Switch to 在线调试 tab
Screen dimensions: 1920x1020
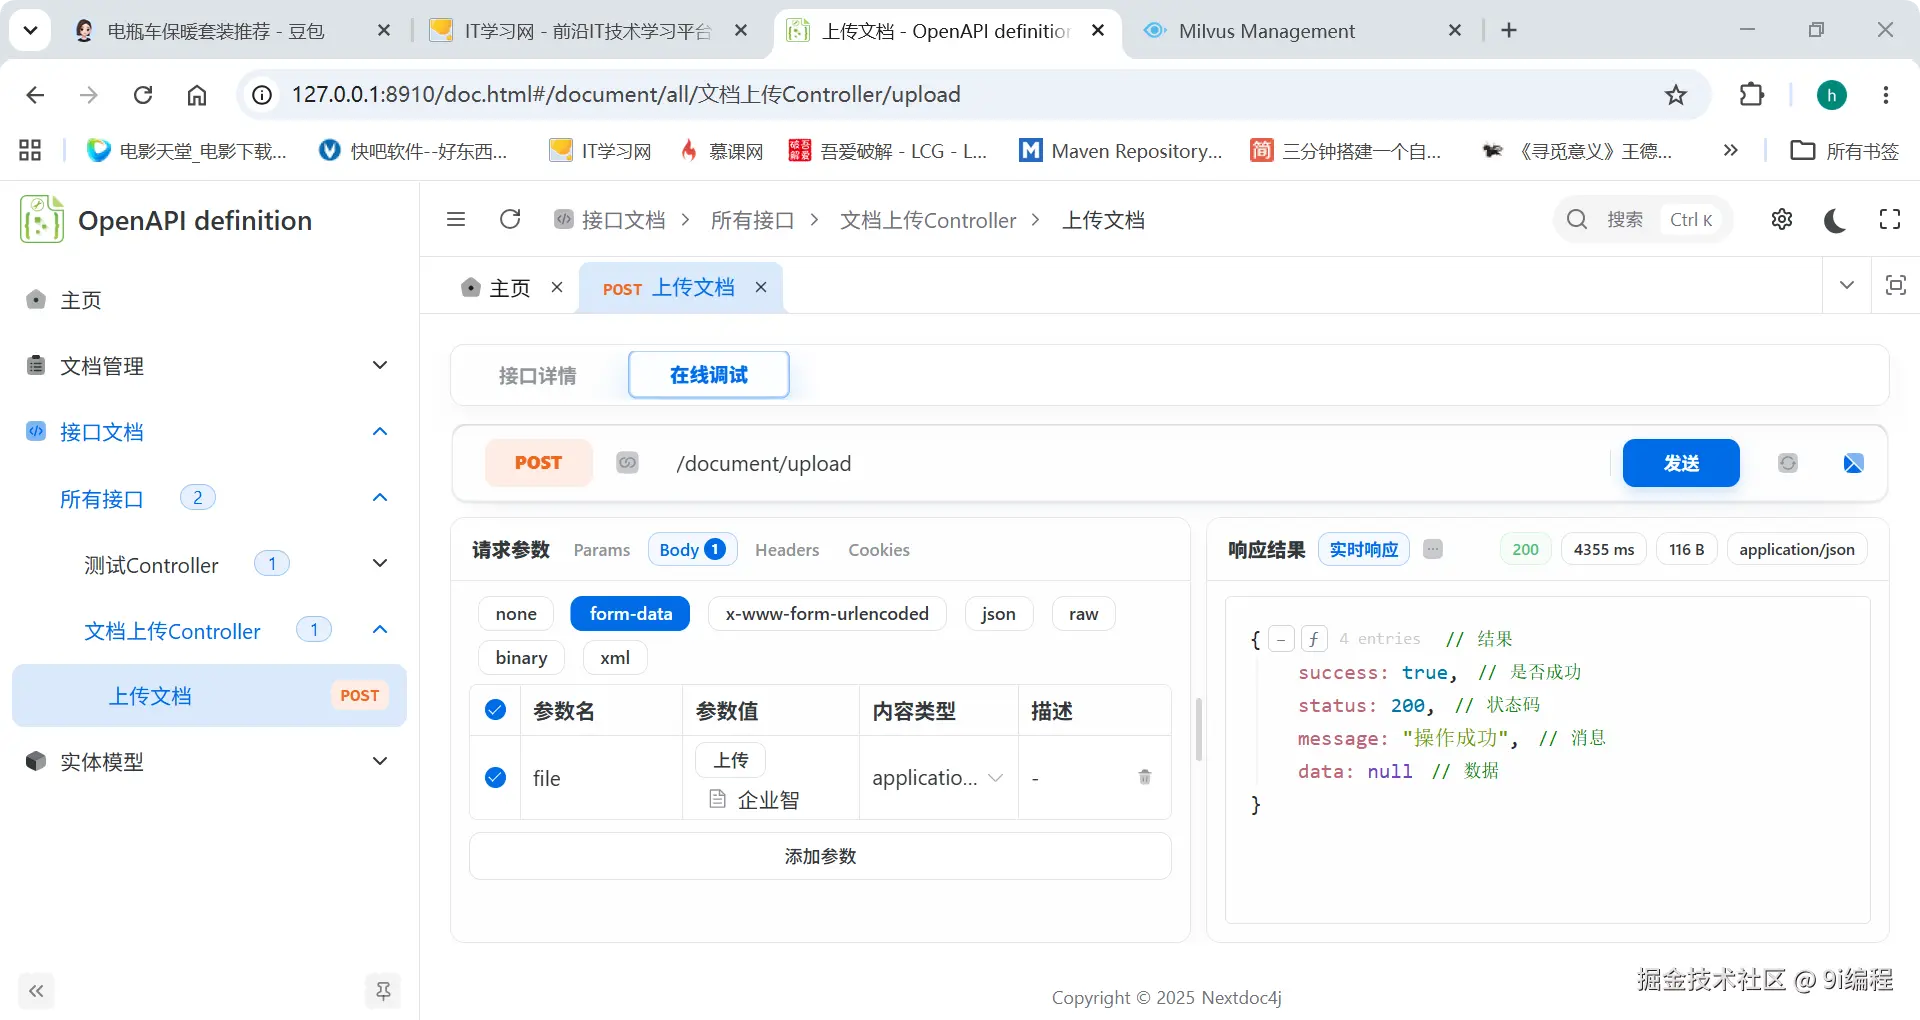(x=709, y=375)
